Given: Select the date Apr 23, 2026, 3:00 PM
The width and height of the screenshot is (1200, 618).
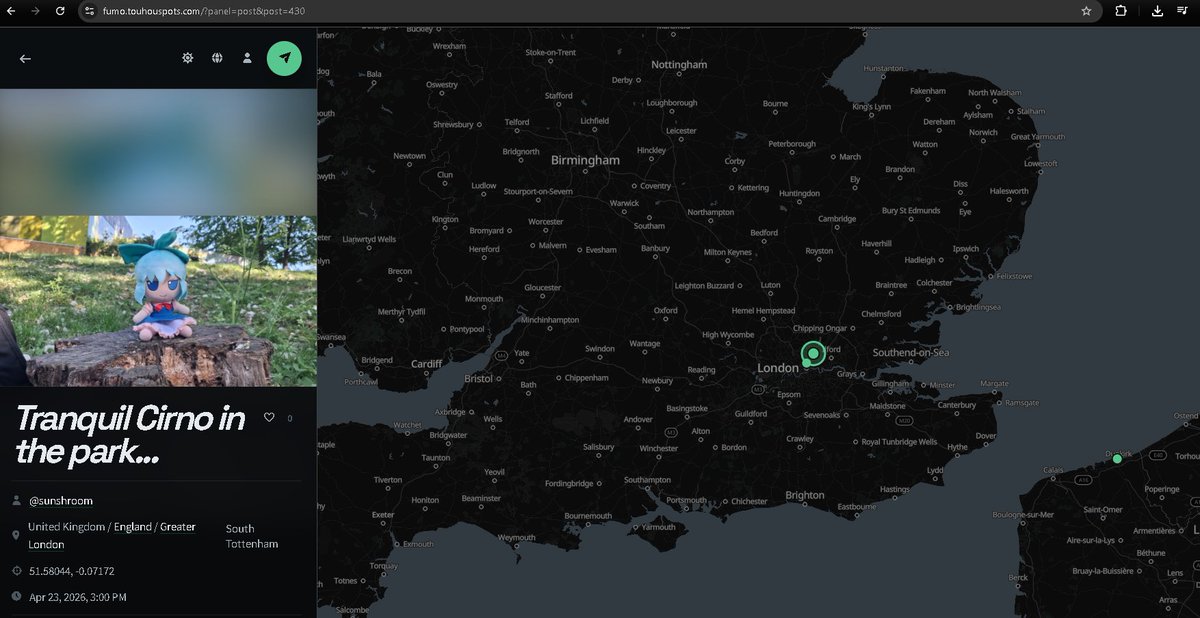Looking at the screenshot, I should (x=78, y=597).
